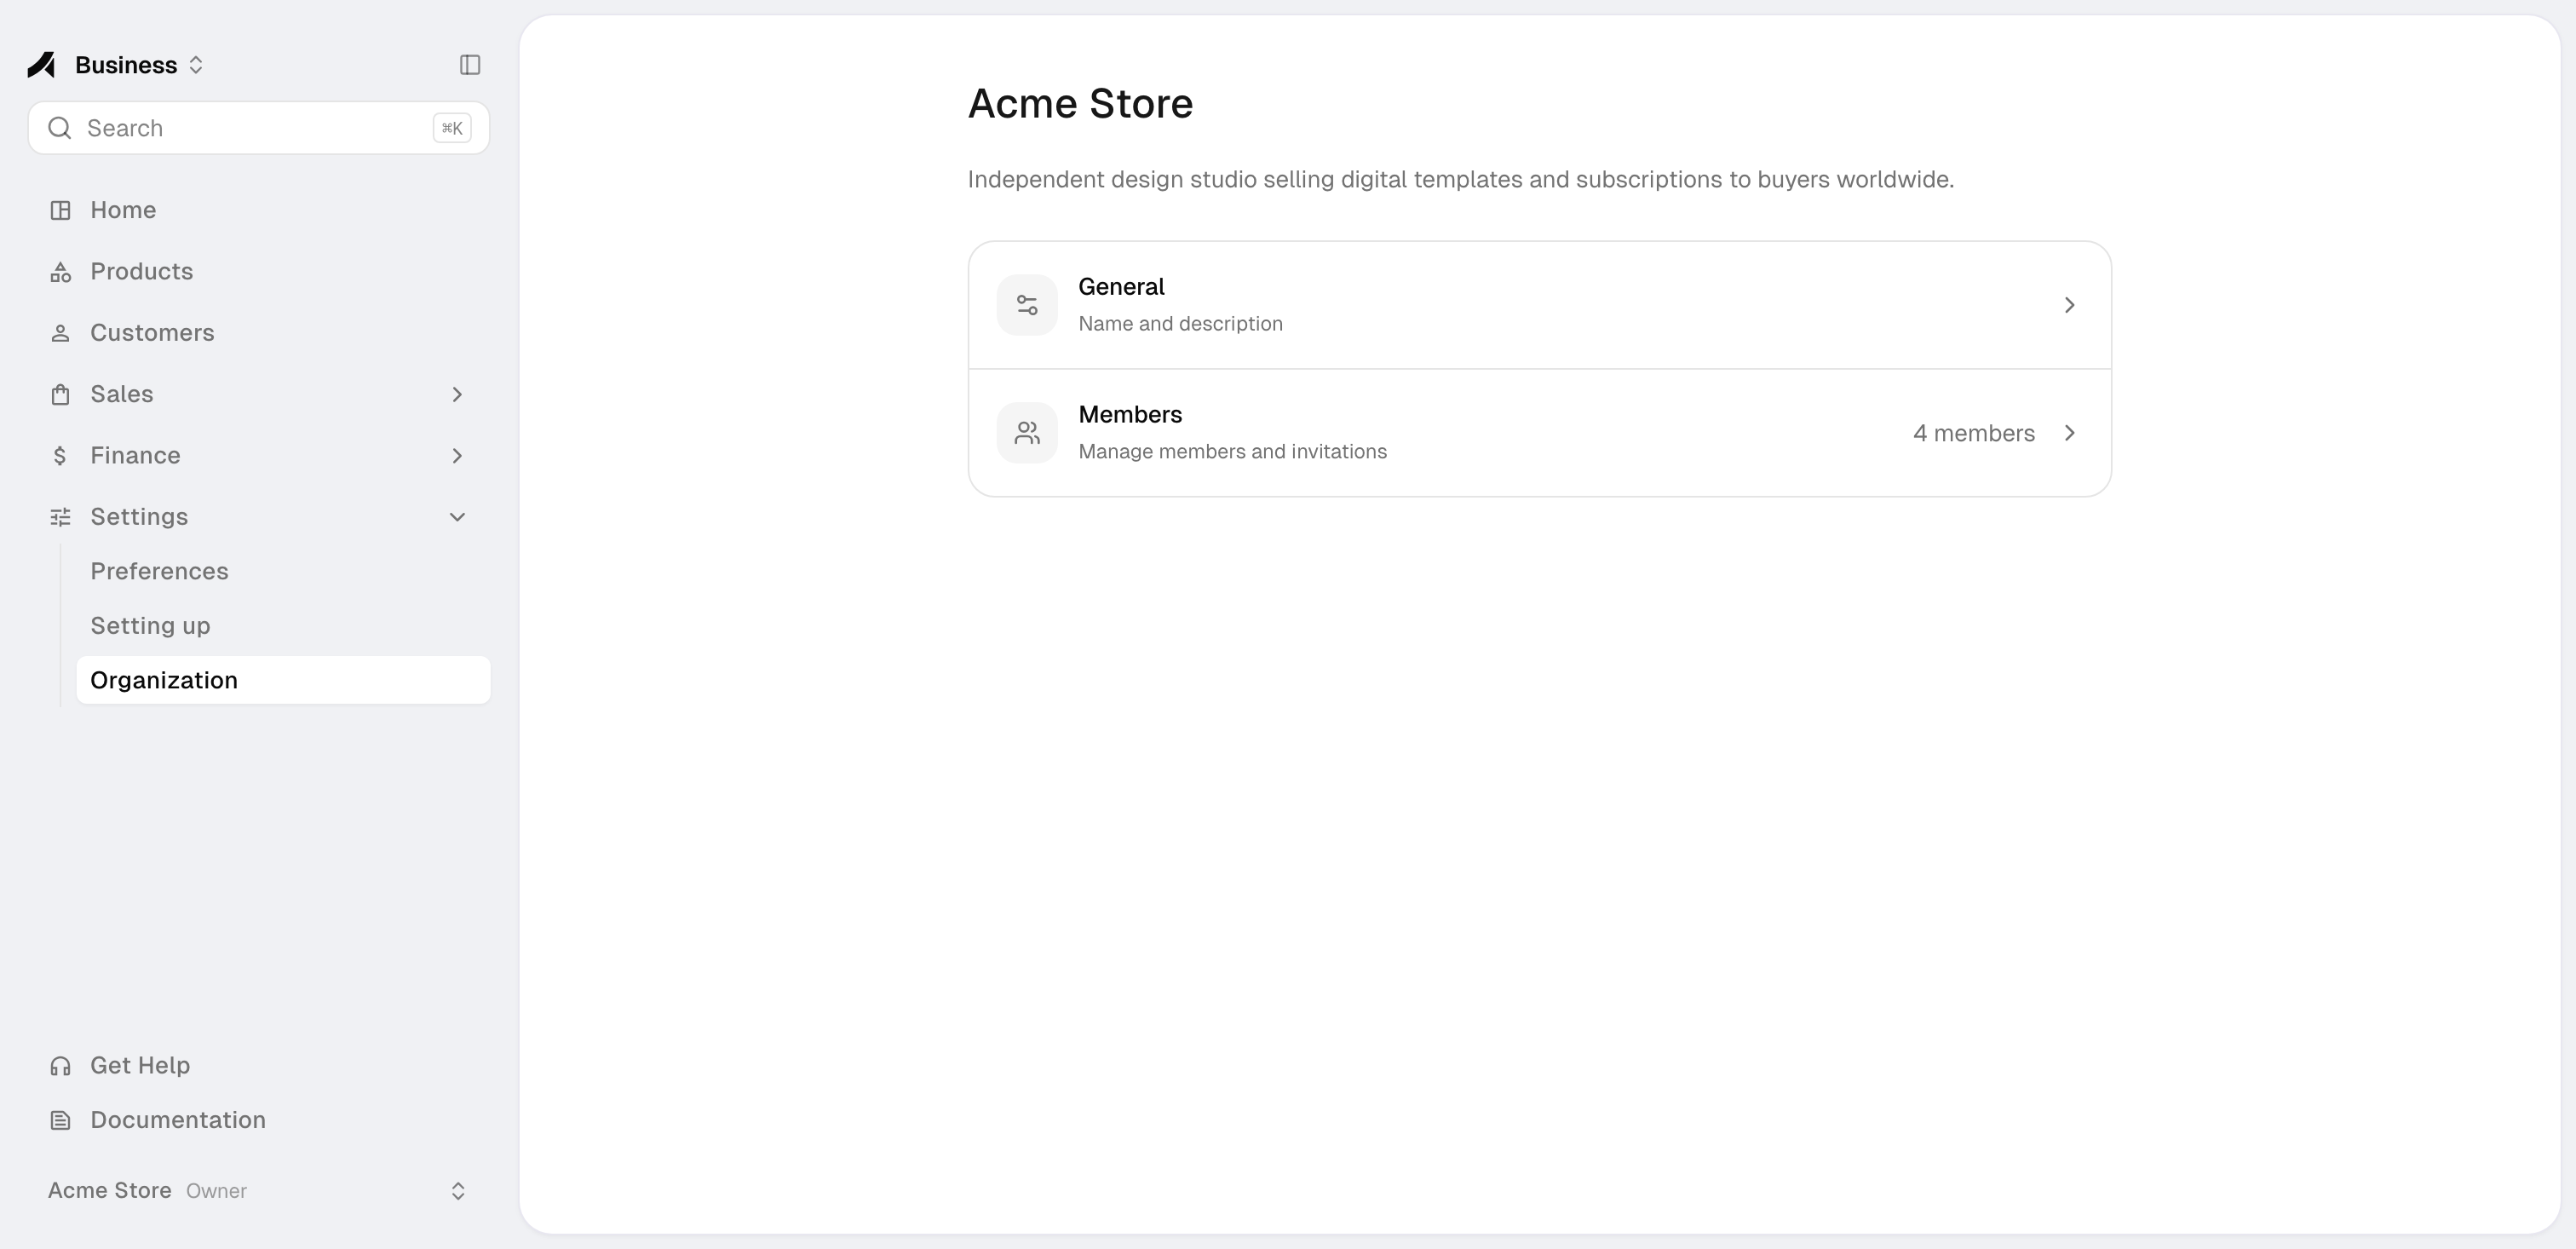The width and height of the screenshot is (2576, 1249).
Task: Open the General name and description row
Action: 1539,305
